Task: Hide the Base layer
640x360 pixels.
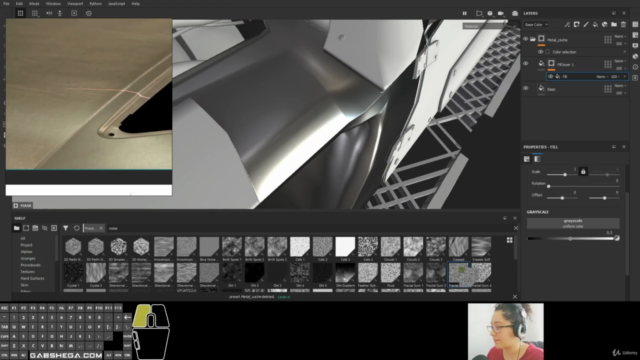Action: pyautogui.click(x=526, y=88)
